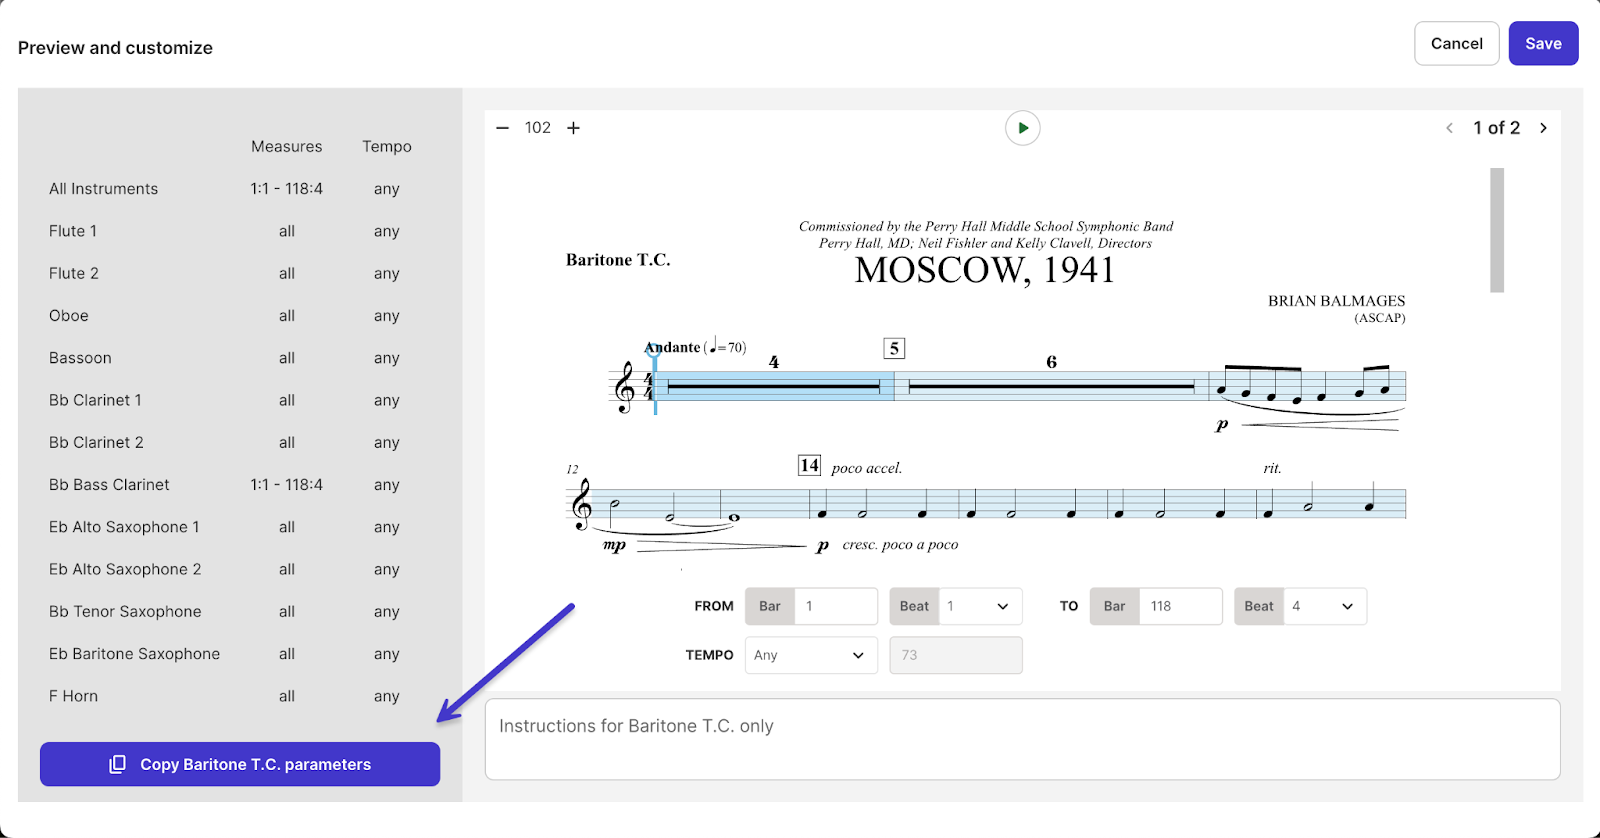Click Bb Bass Clarinet measures 1:1 - 118:4
This screenshot has height=838, width=1600.
tap(287, 485)
